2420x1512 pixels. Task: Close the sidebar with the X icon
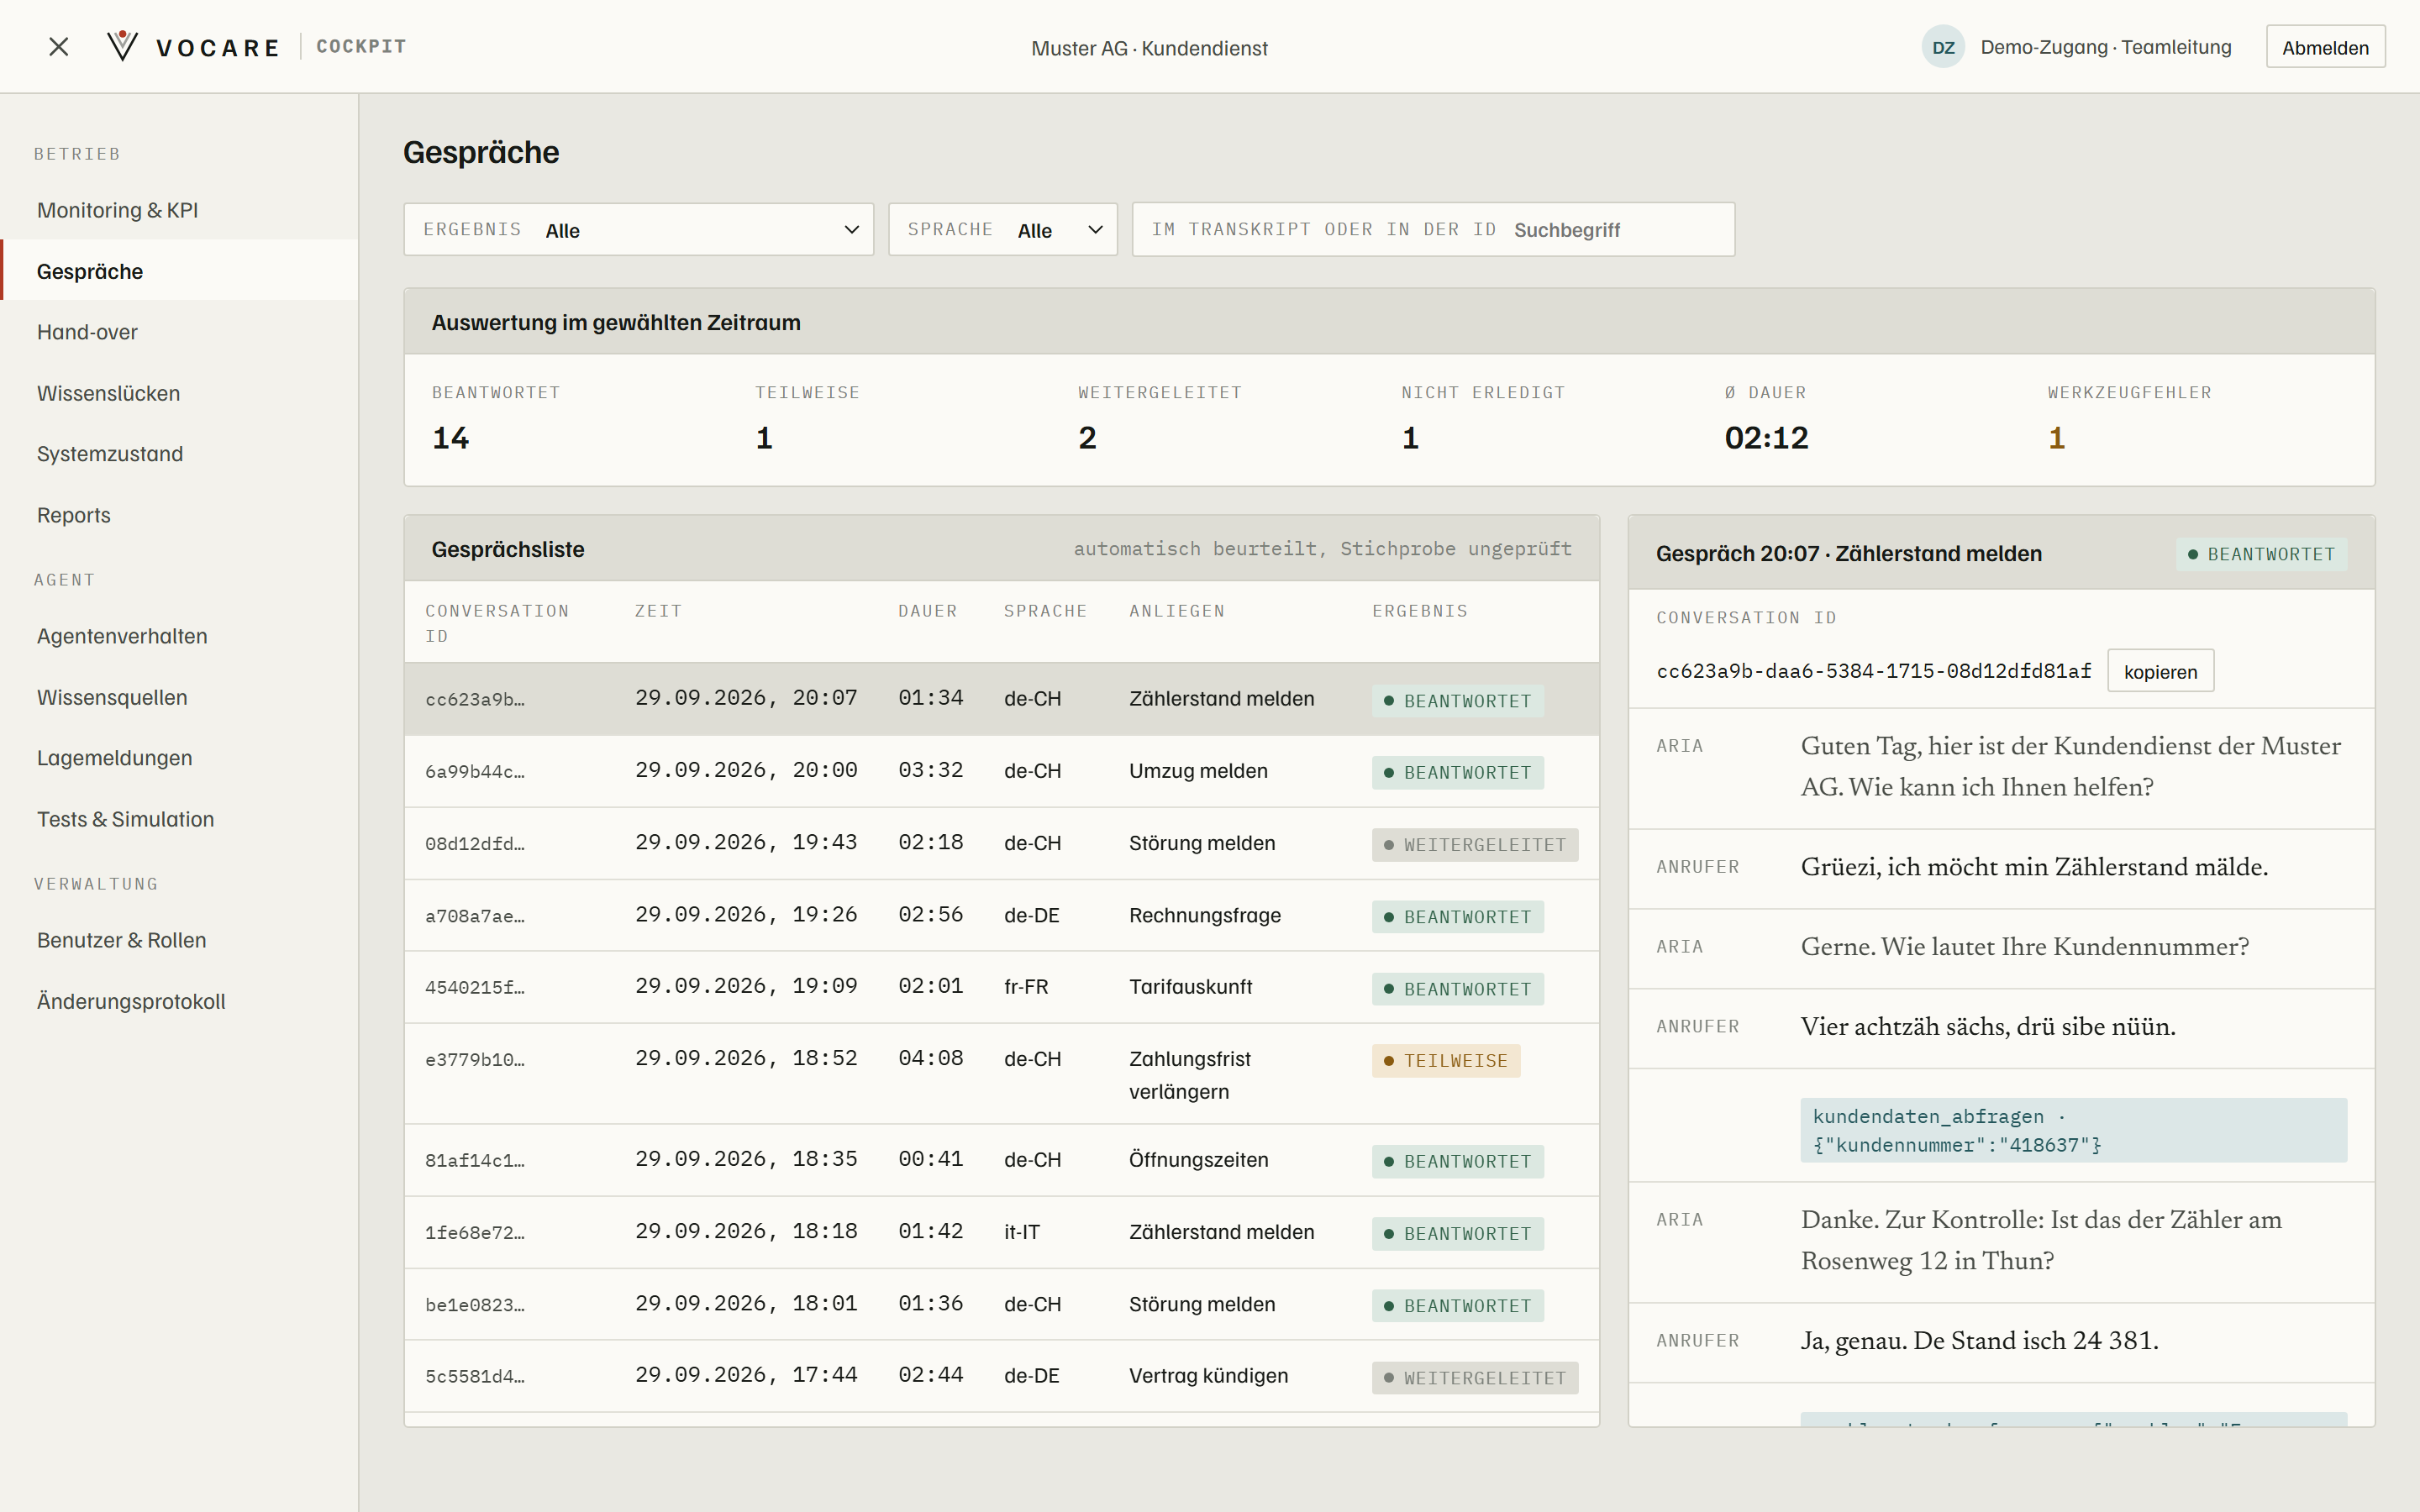click(x=59, y=47)
